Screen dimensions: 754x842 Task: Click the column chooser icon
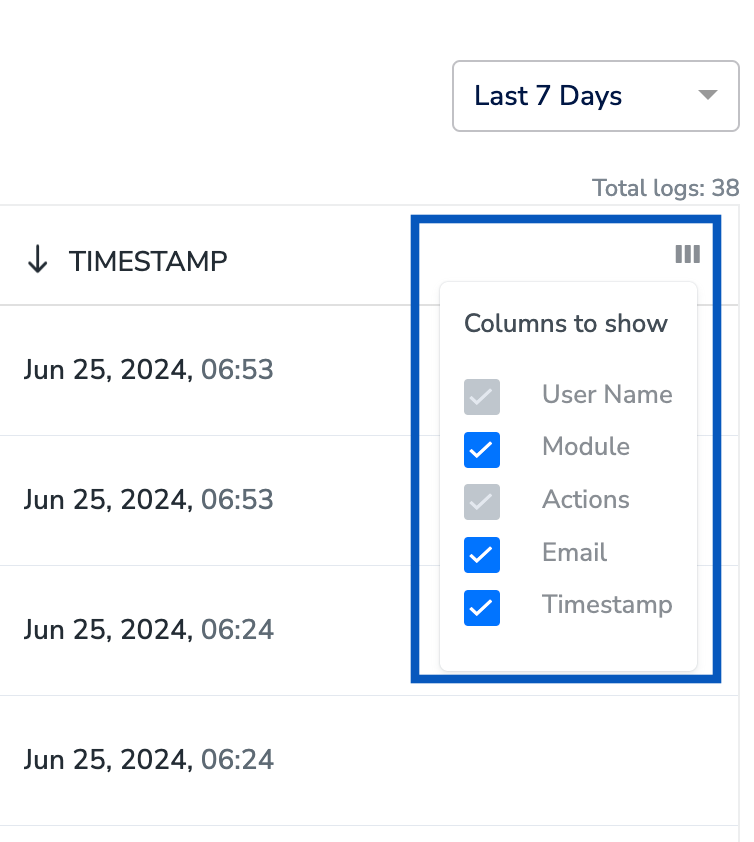[687, 255]
